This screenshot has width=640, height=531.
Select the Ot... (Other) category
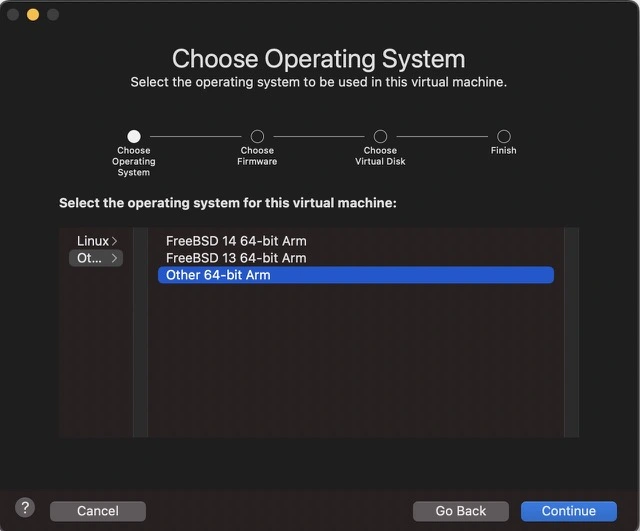[x=96, y=258]
